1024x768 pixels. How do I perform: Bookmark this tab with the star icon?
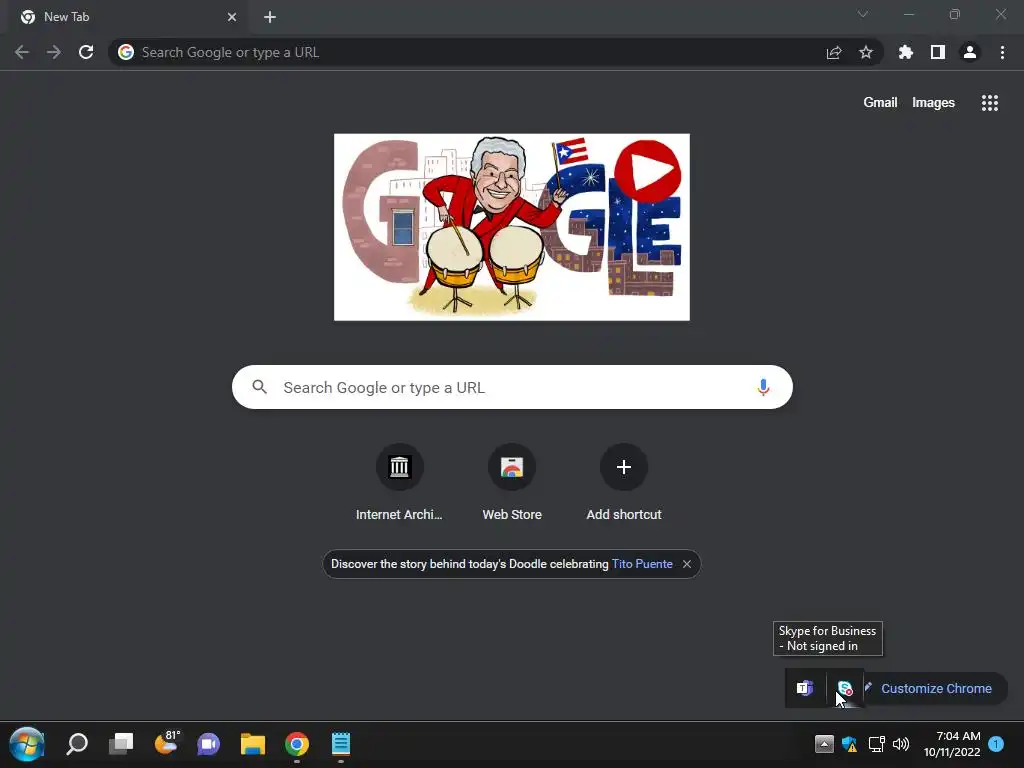[x=866, y=52]
